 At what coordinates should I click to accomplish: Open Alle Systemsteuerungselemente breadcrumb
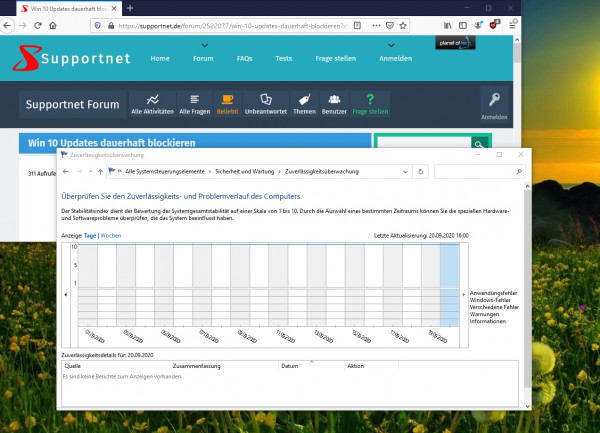click(x=165, y=171)
